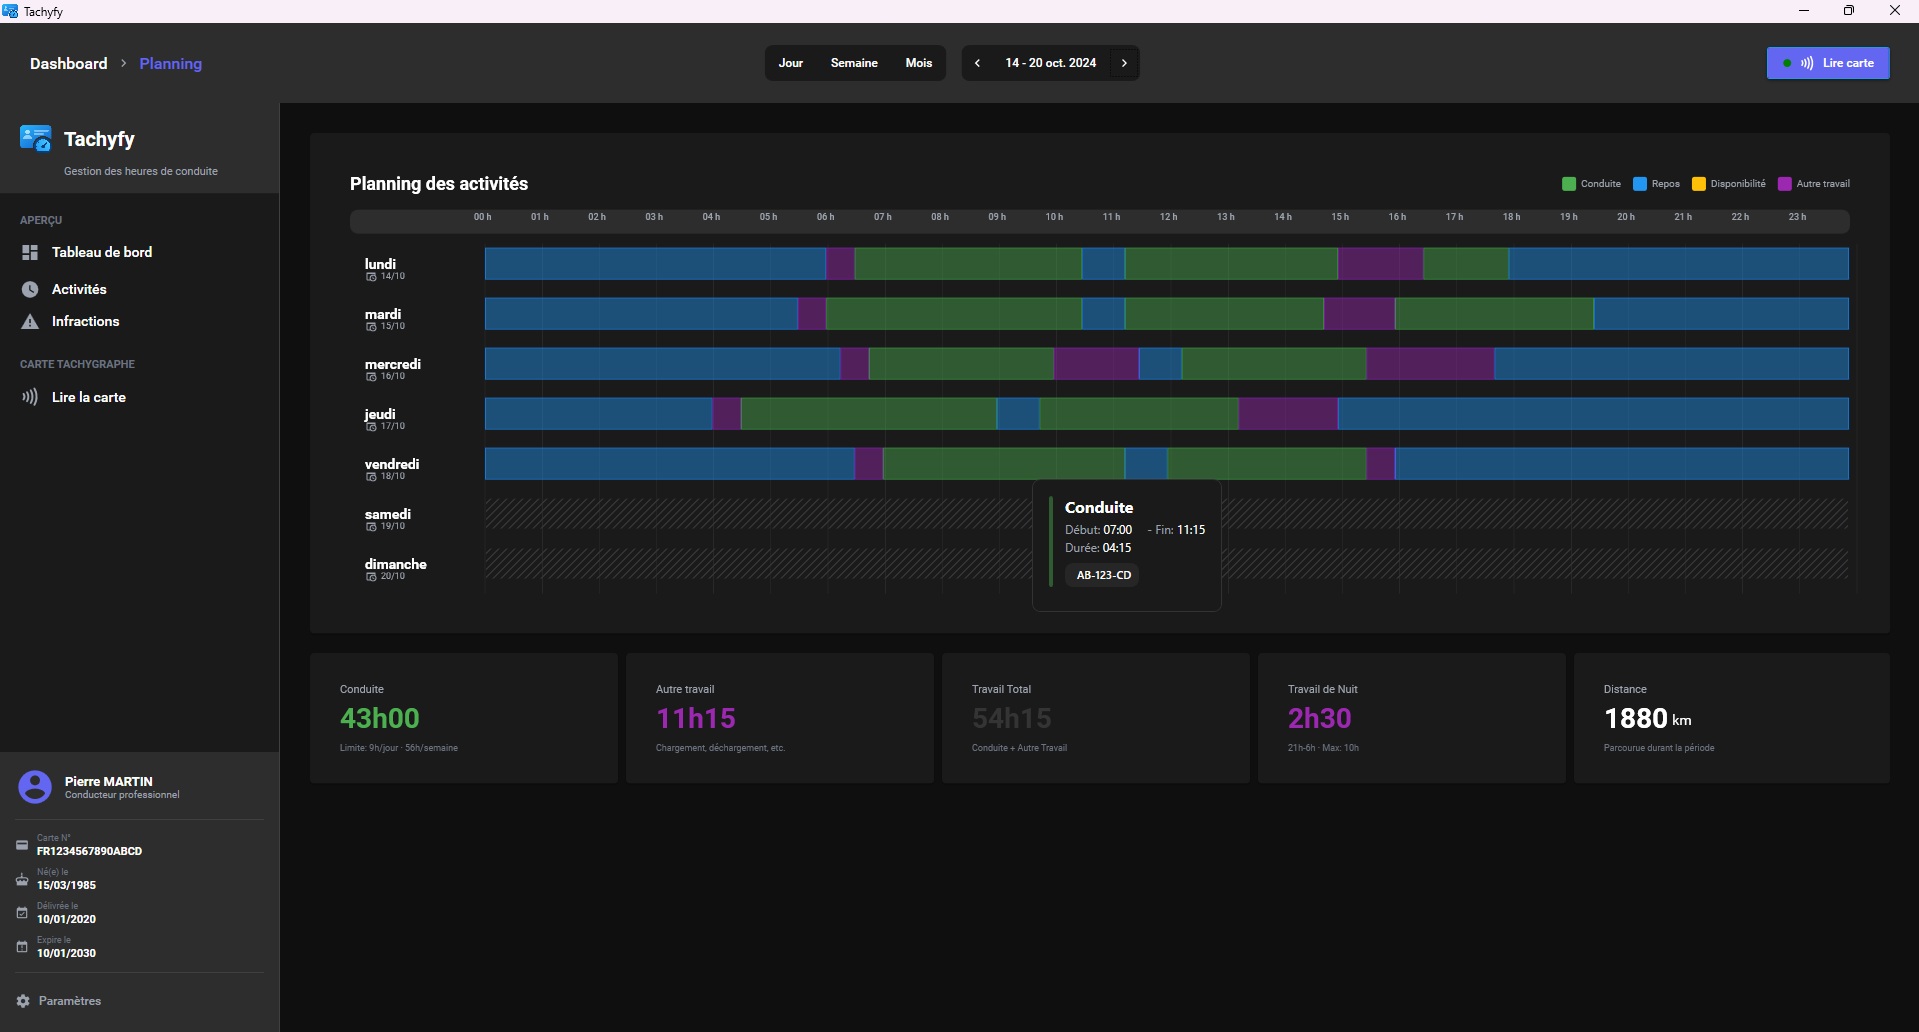Click the Activités clock icon

(x=30, y=289)
